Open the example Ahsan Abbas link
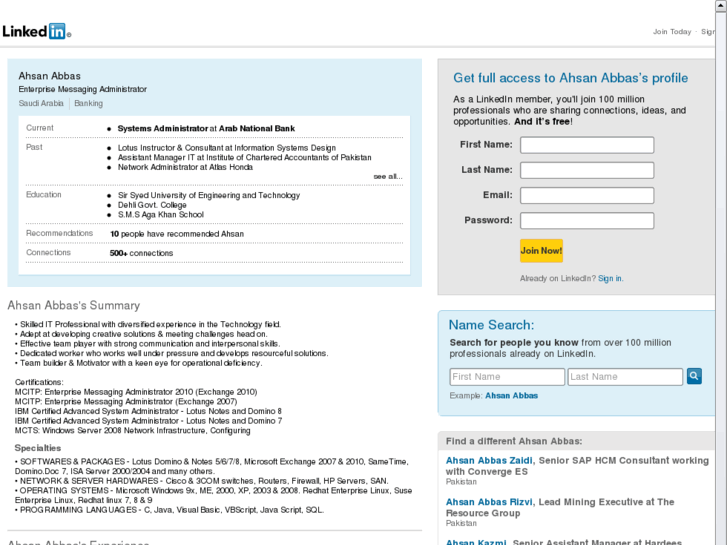 tap(511, 396)
